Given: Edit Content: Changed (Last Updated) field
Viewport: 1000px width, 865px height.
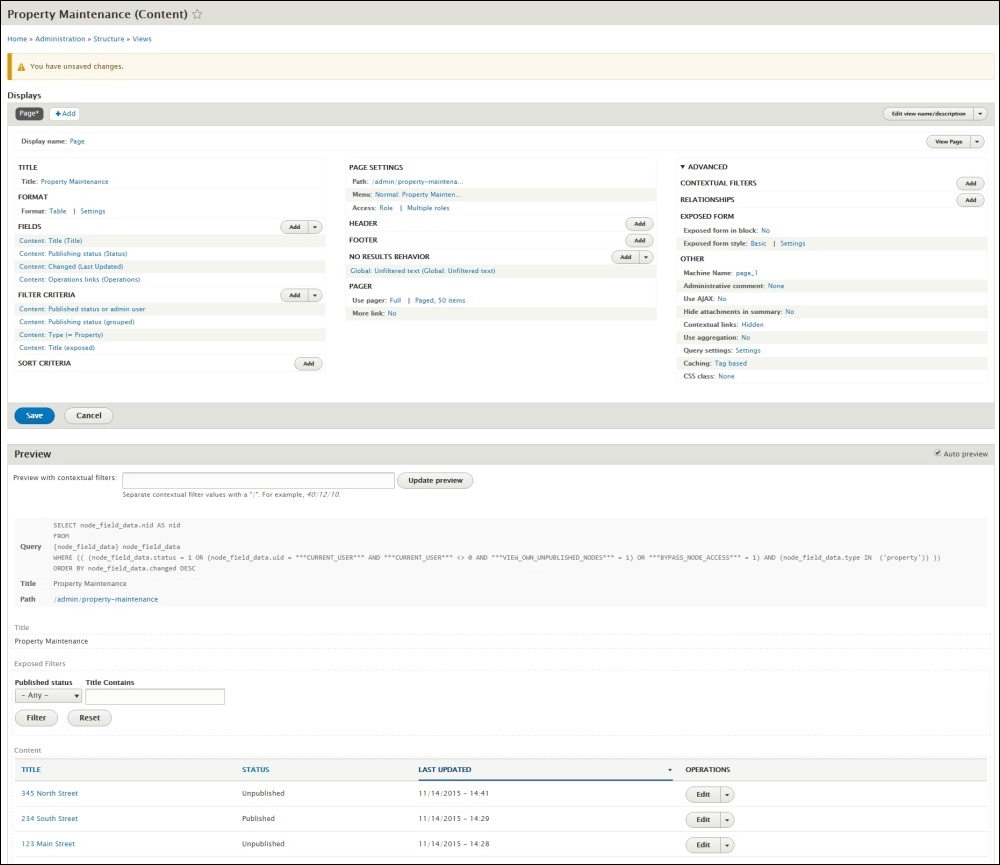Looking at the screenshot, I should tap(71, 267).
